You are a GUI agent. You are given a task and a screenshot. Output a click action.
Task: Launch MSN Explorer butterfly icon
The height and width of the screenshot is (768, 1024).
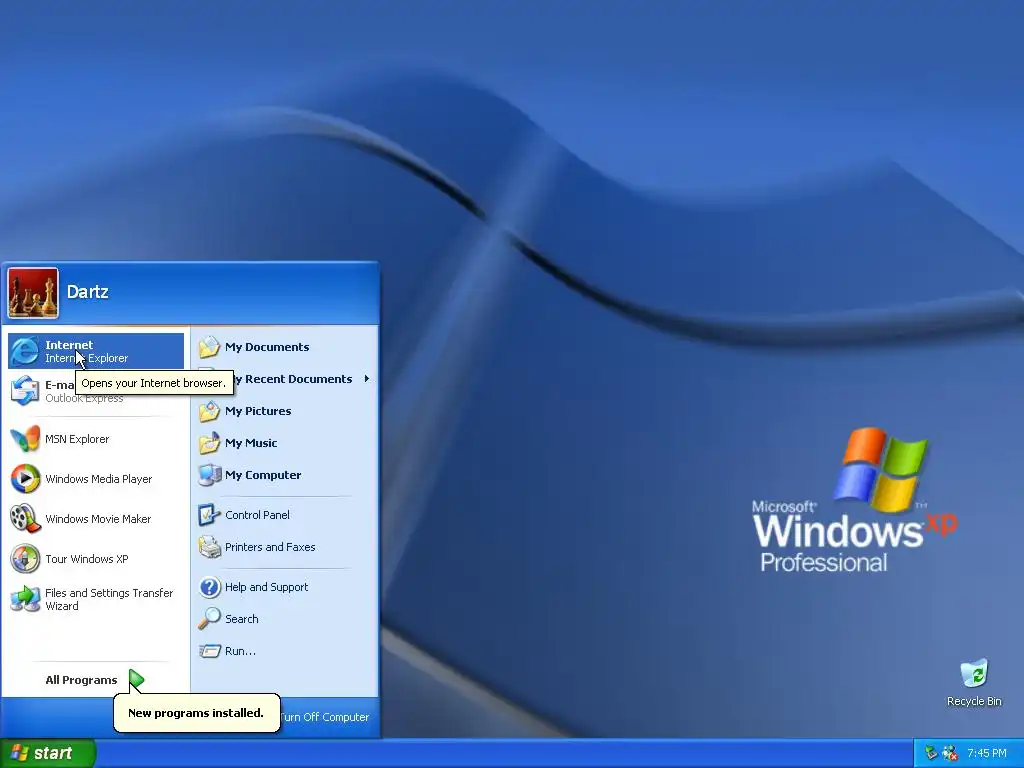(x=25, y=439)
